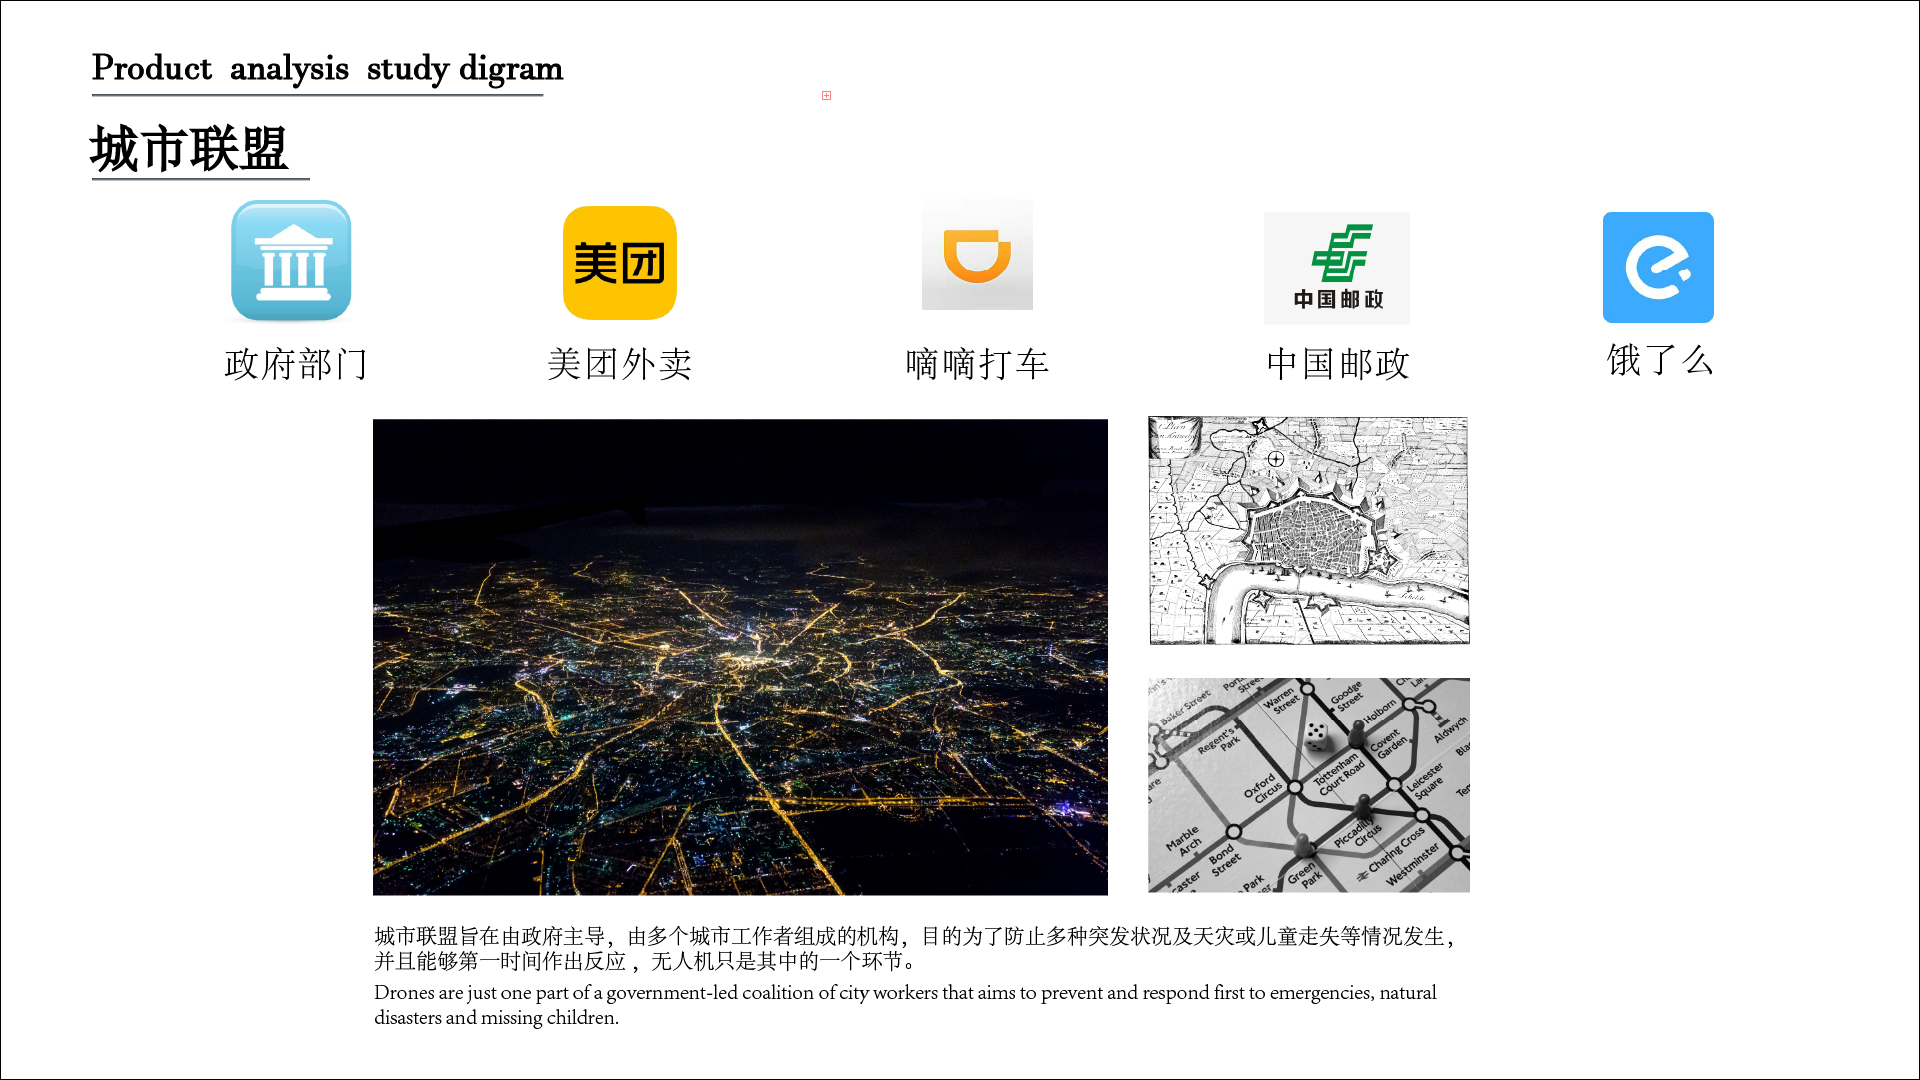Click the government building icon

click(291, 261)
